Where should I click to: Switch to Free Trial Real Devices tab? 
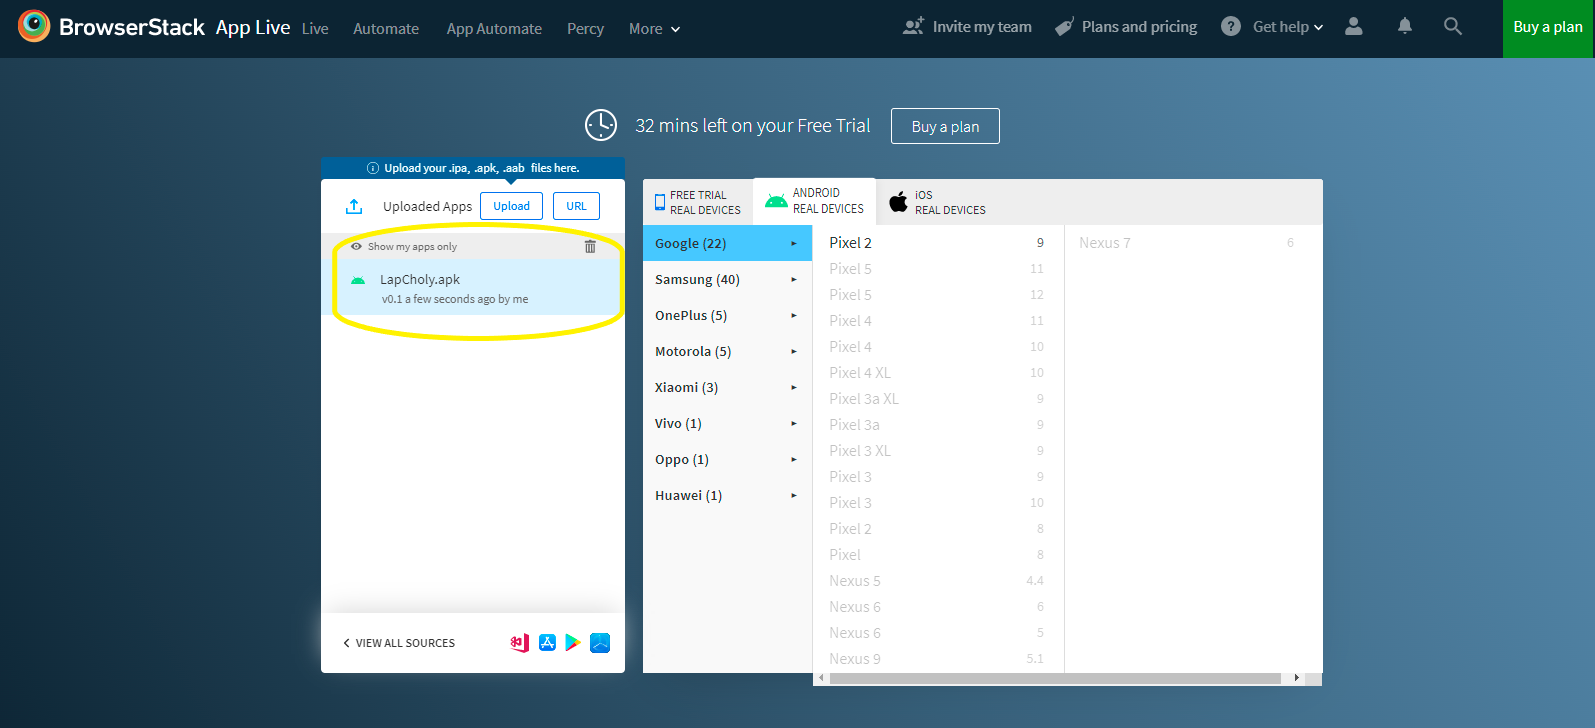[x=698, y=202]
